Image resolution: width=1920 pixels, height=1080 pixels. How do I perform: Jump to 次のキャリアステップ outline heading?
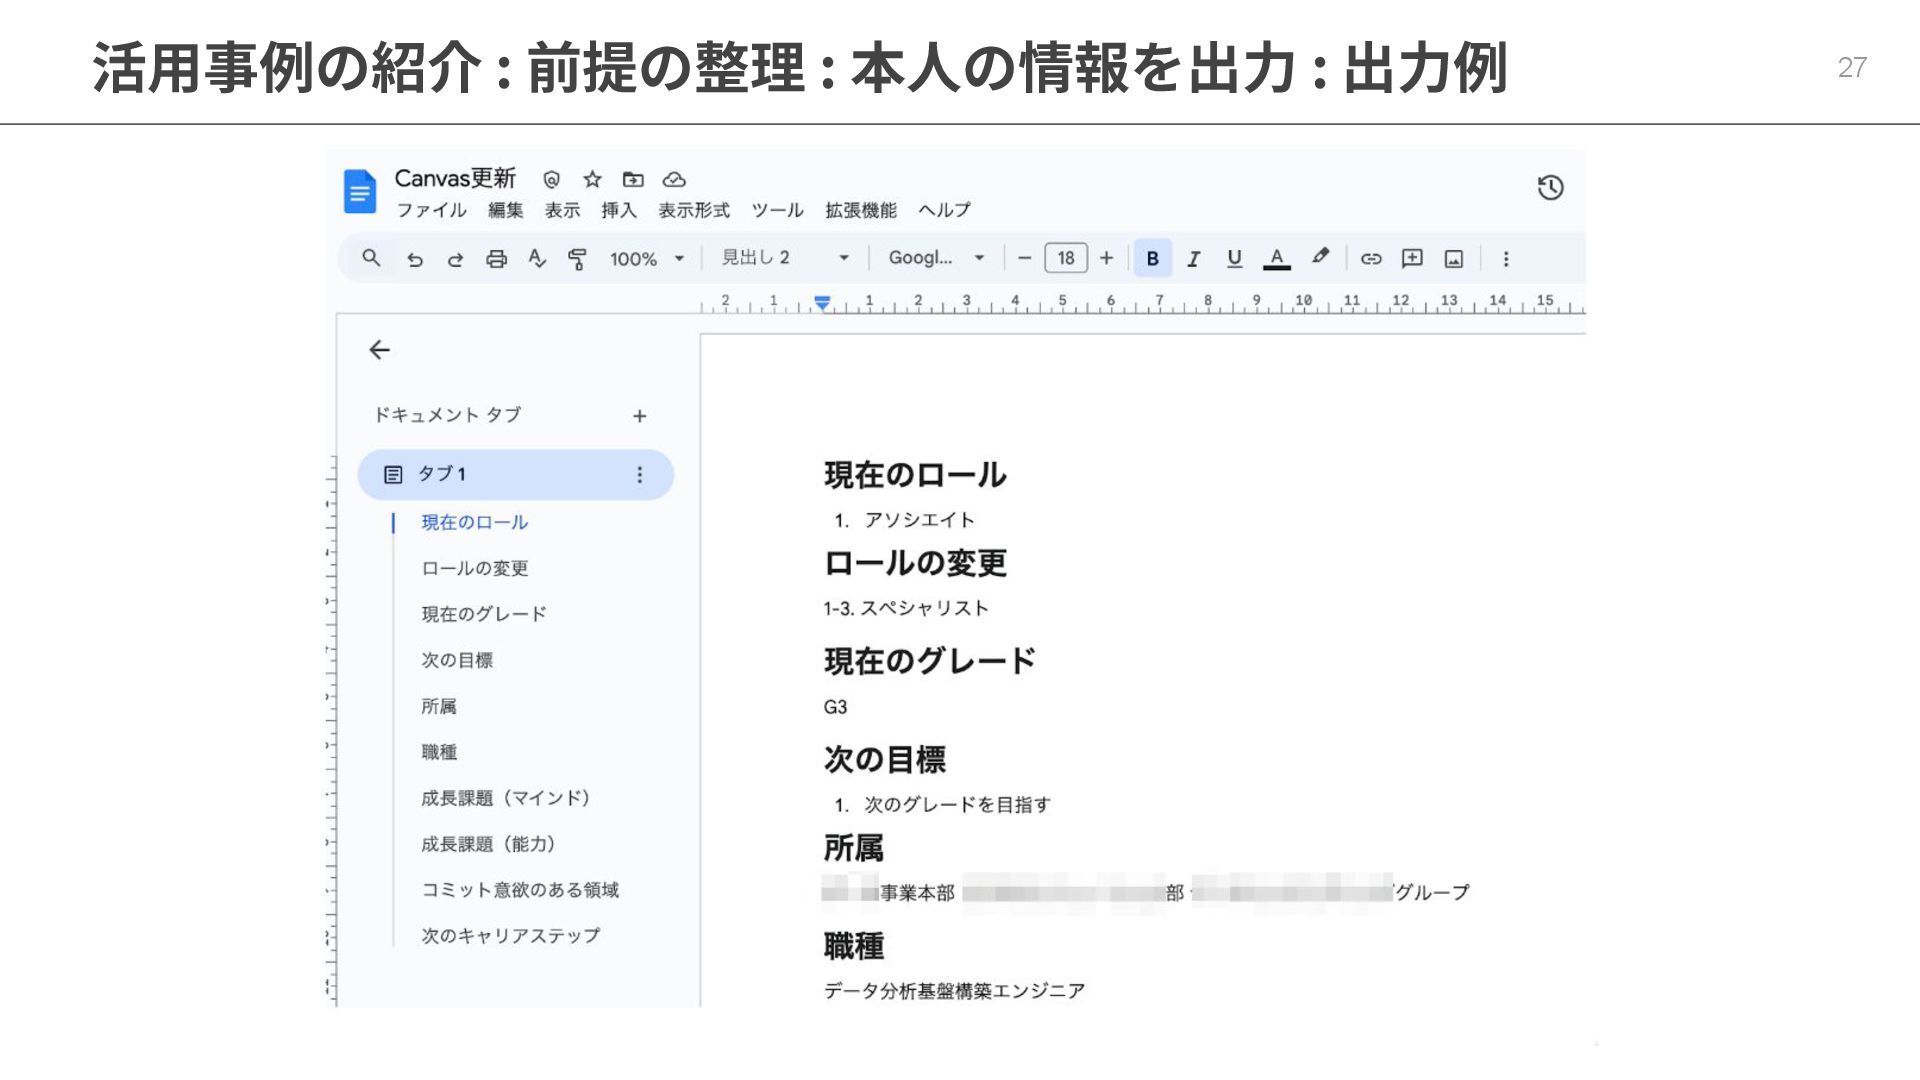[510, 935]
